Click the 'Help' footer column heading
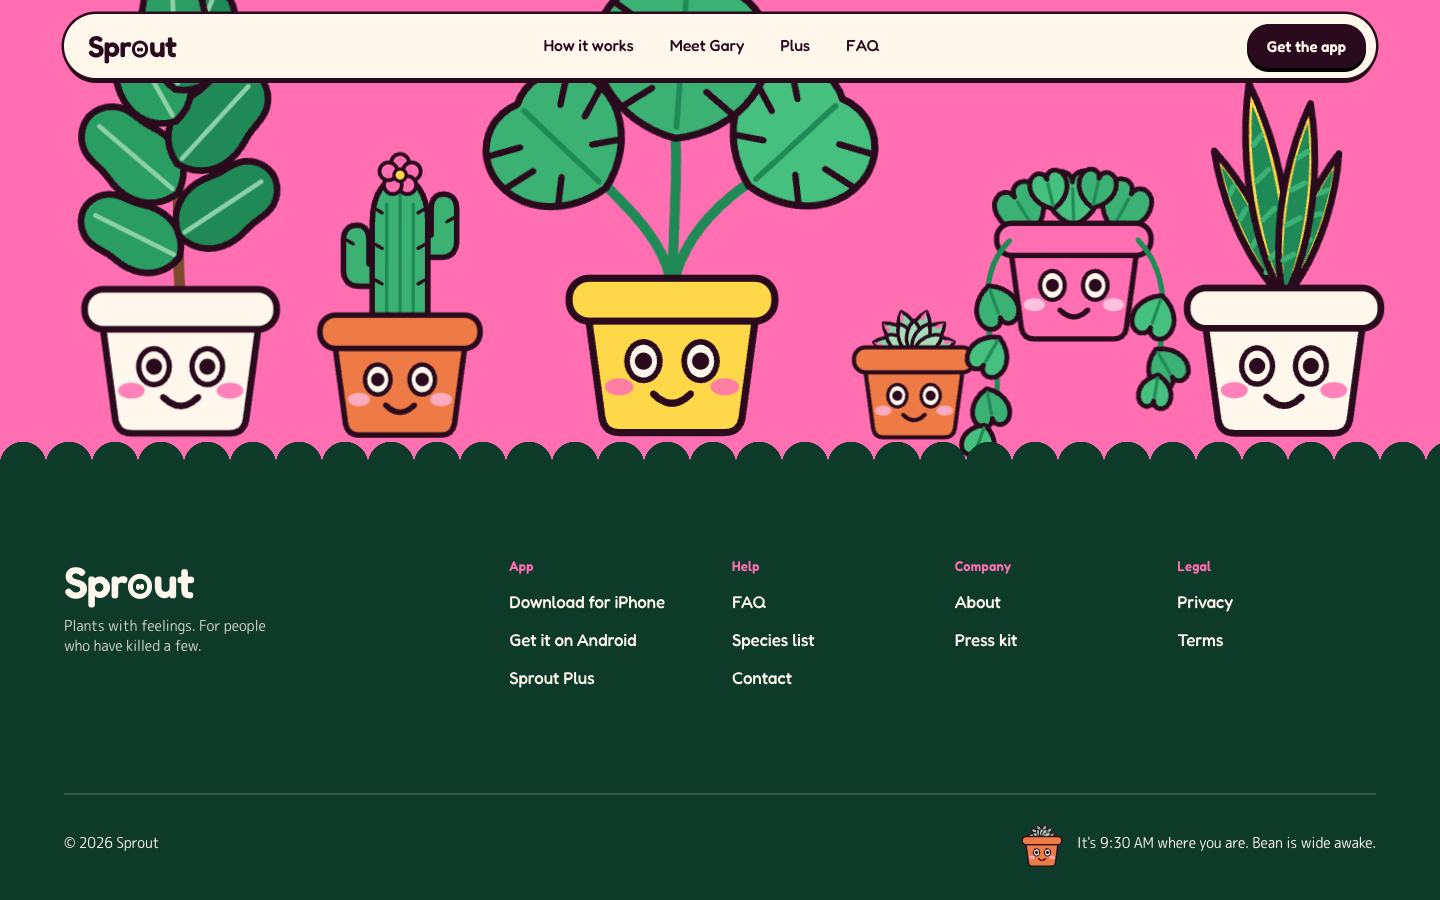Viewport: 1440px width, 900px height. (745, 566)
